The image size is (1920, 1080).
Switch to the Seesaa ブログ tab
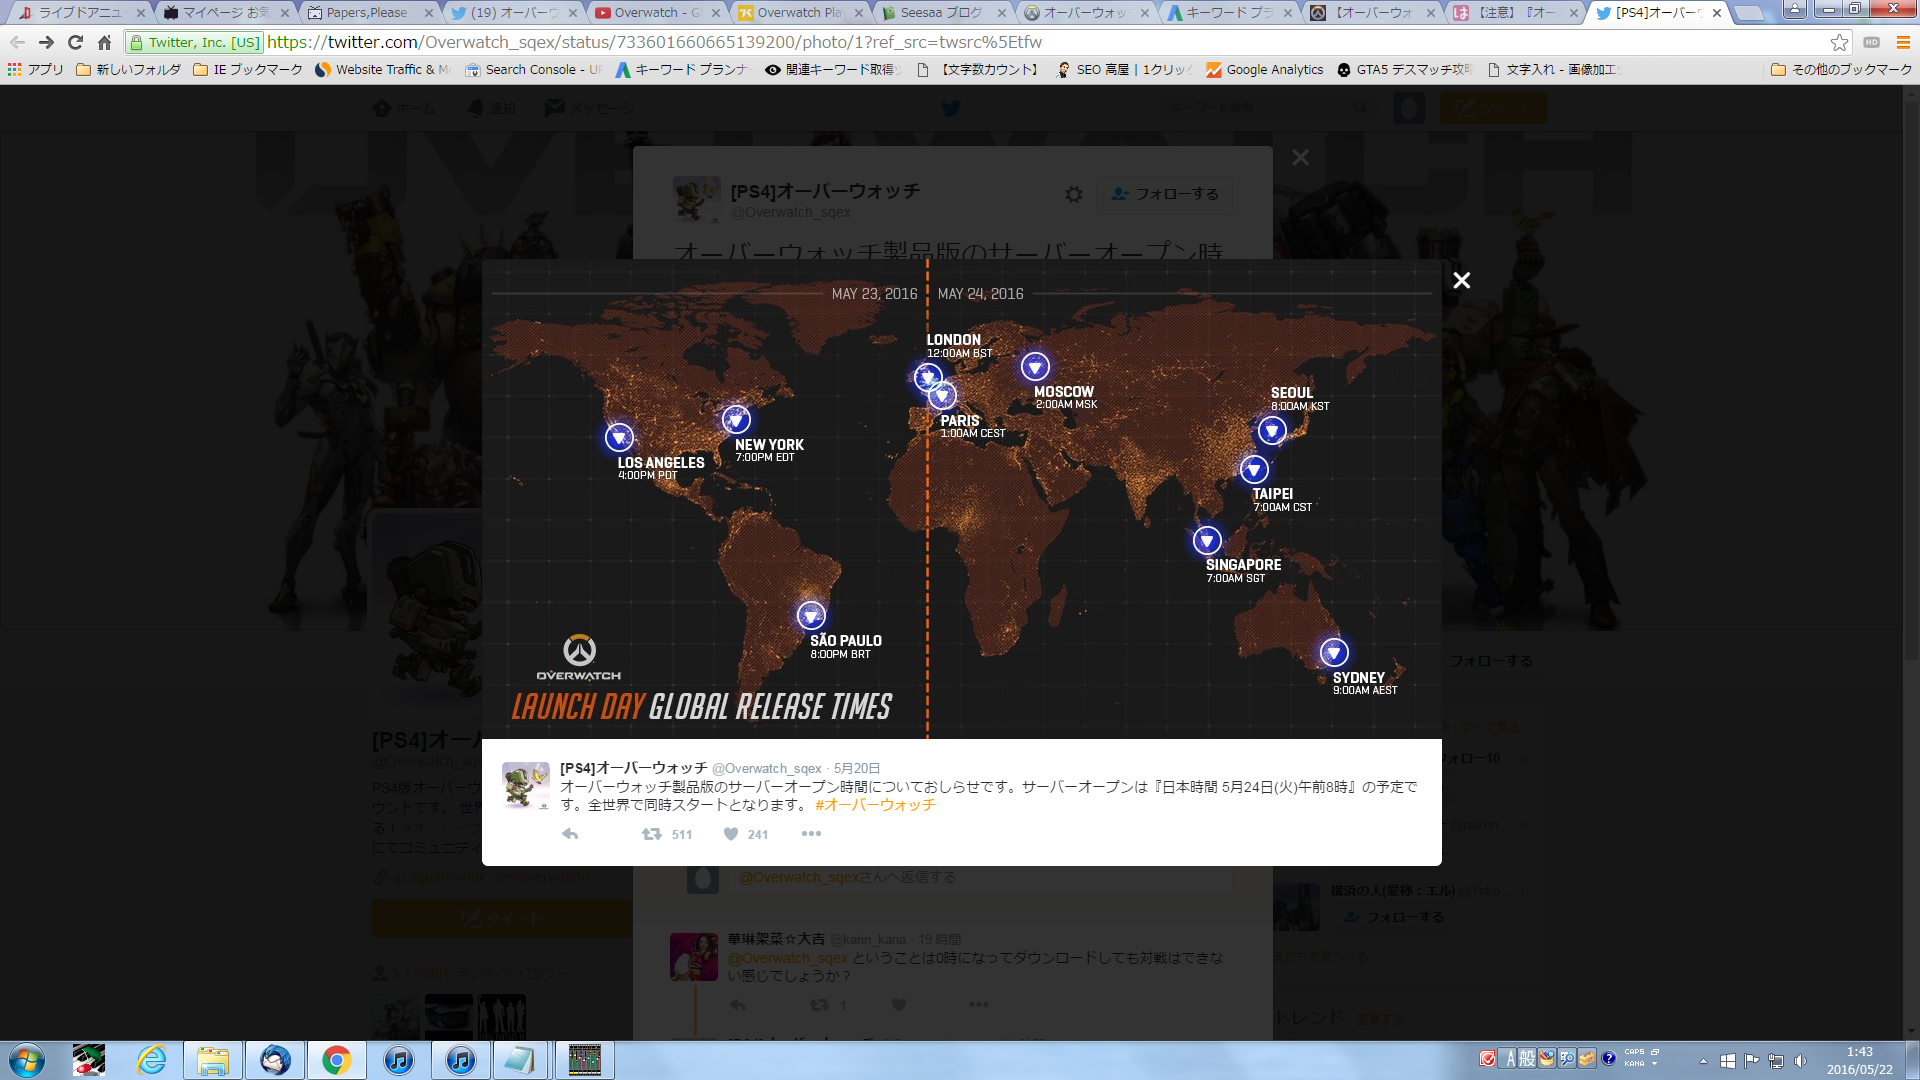(942, 13)
